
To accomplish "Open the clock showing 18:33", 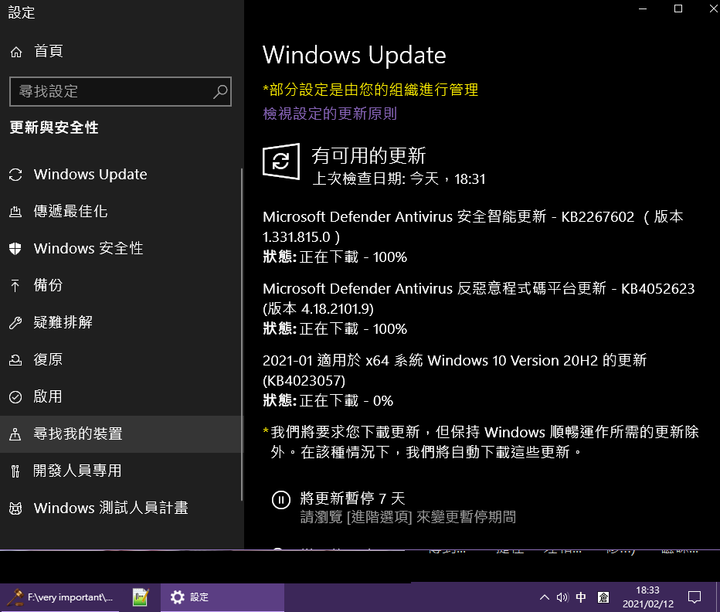I will coord(648,597).
